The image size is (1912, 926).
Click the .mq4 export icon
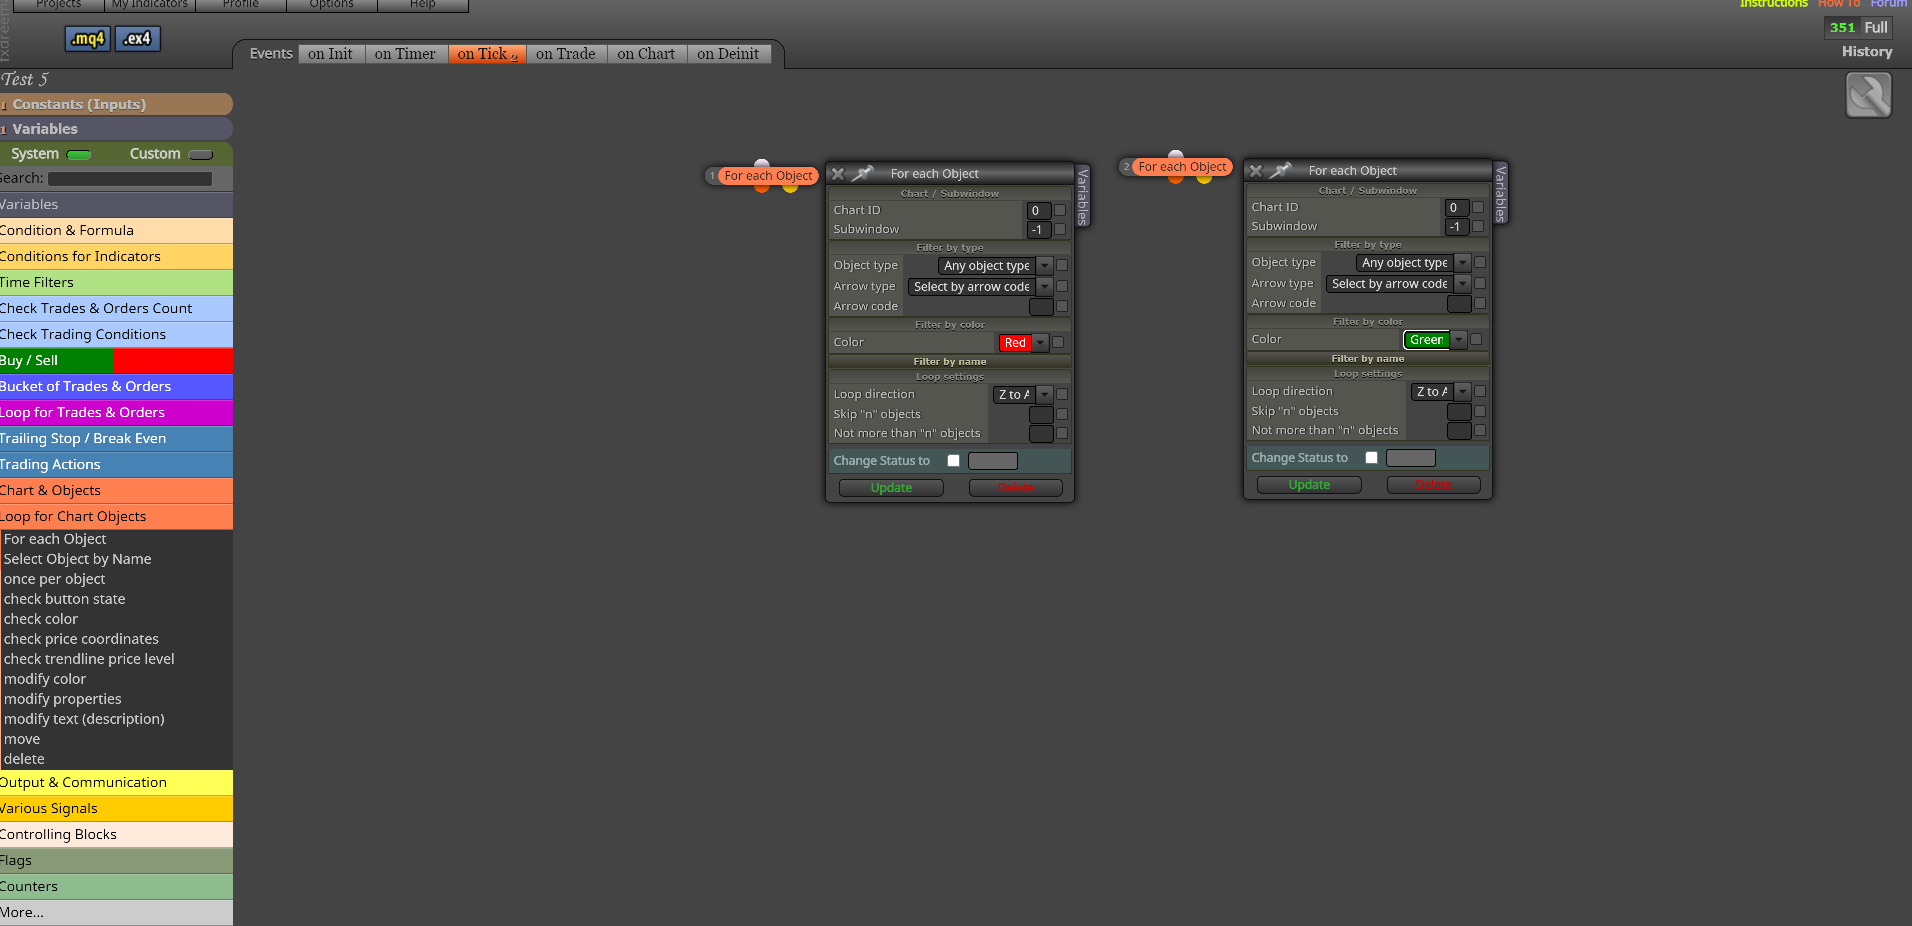(x=87, y=39)
